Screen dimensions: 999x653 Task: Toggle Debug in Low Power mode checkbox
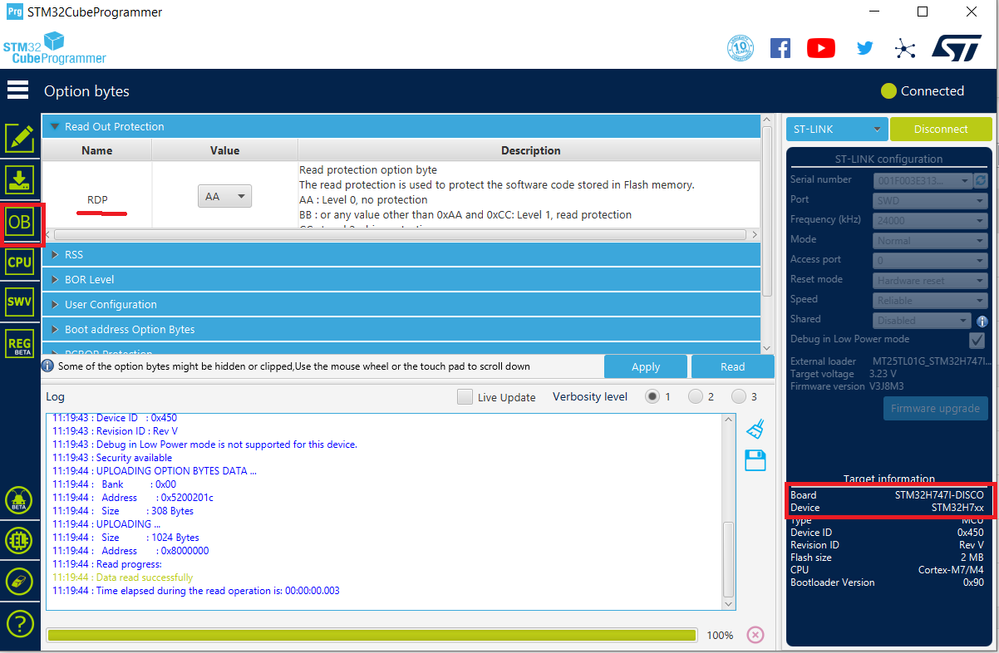(977, 340)
